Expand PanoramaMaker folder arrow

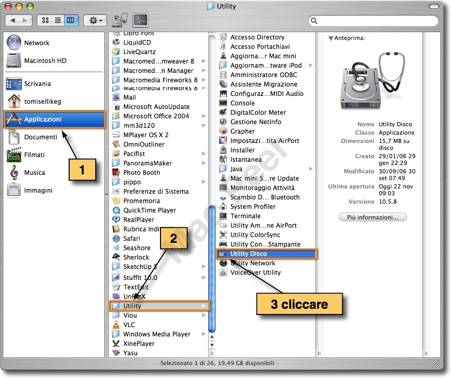[x=203, y=163]
